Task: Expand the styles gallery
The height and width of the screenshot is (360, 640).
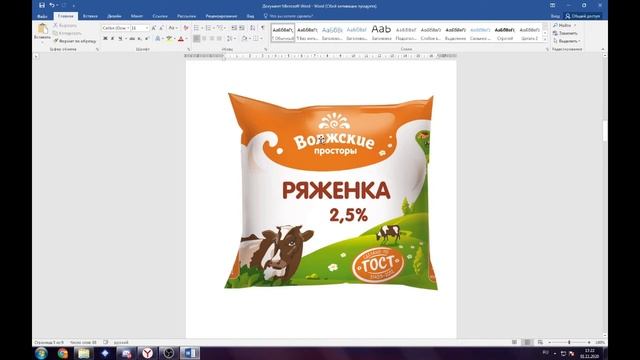Action: point(545,39)
